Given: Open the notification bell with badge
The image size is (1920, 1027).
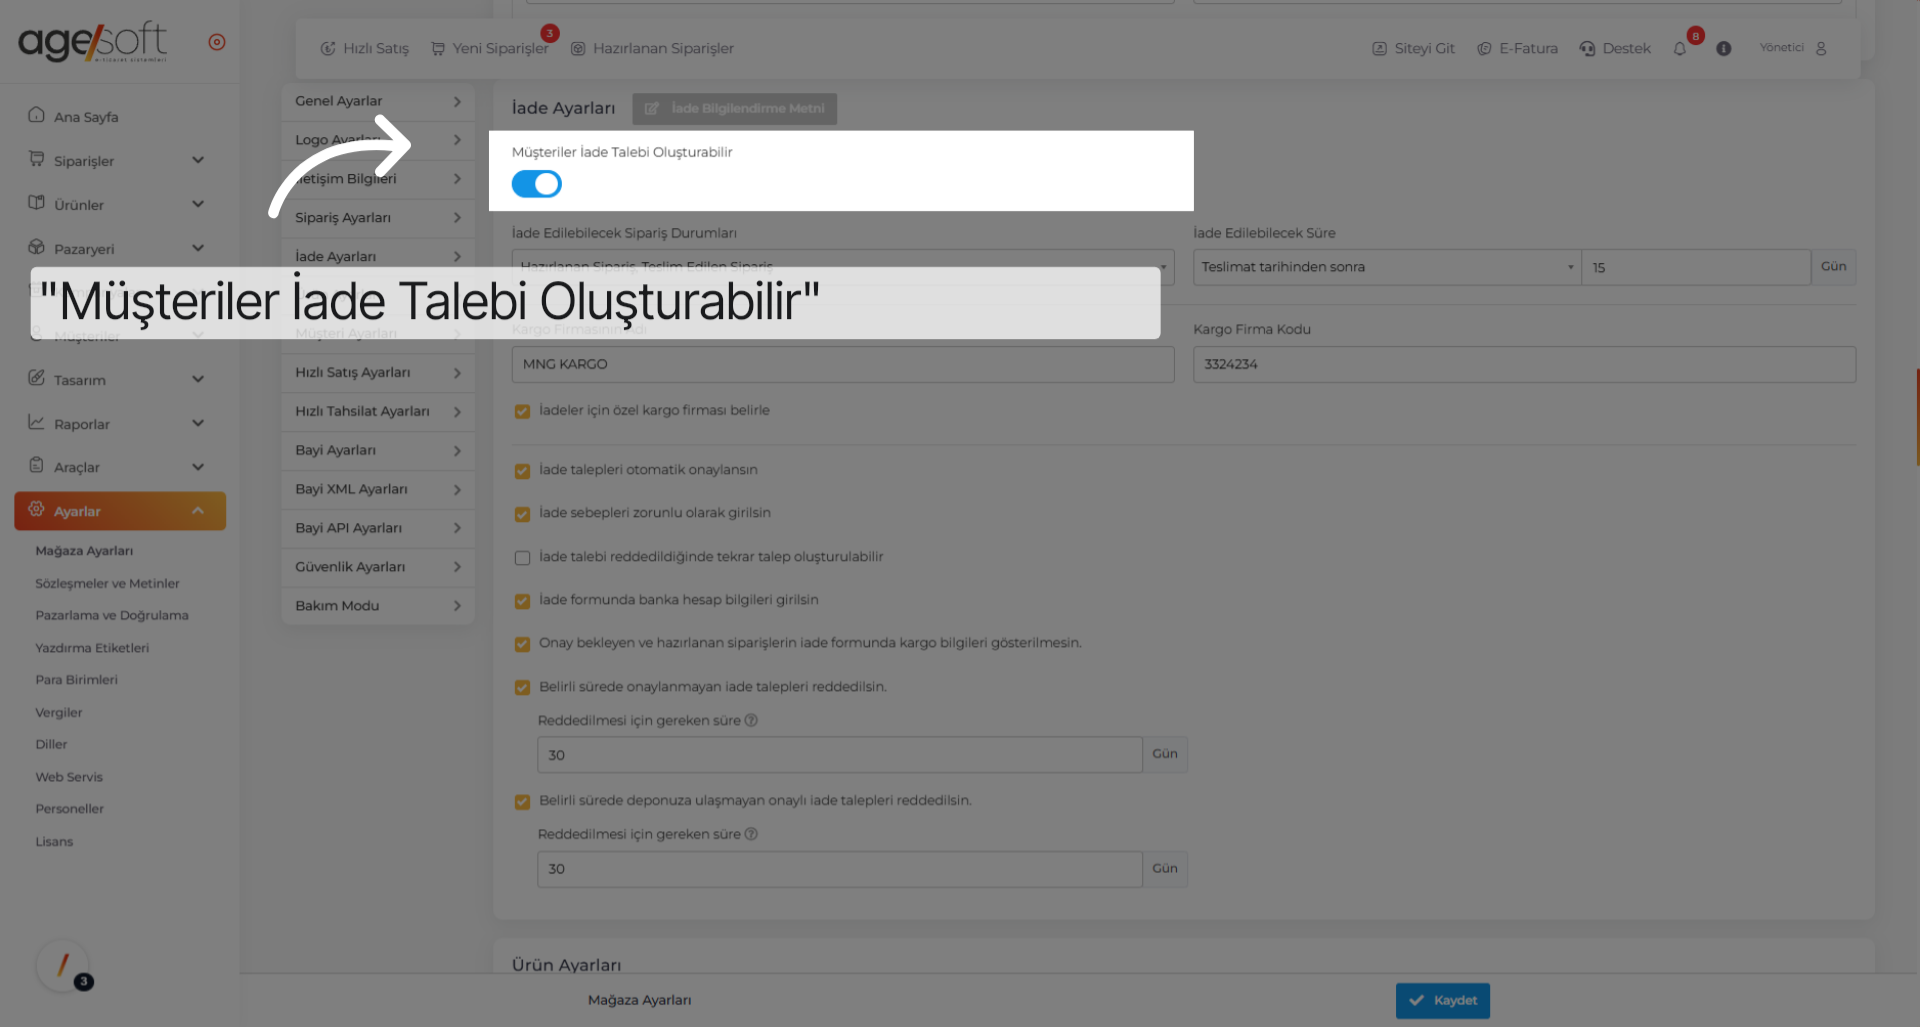Looking at the screenshot, I should pos(1680,48).
